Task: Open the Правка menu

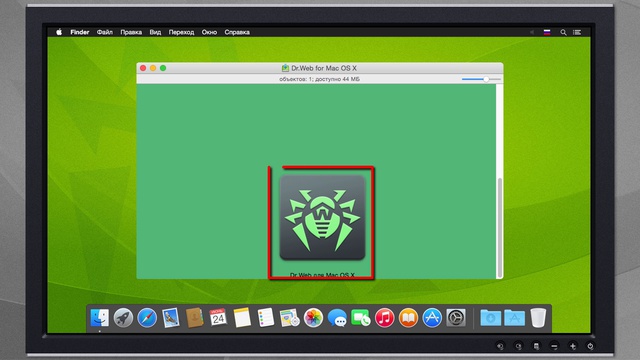Action: point(131,32)
